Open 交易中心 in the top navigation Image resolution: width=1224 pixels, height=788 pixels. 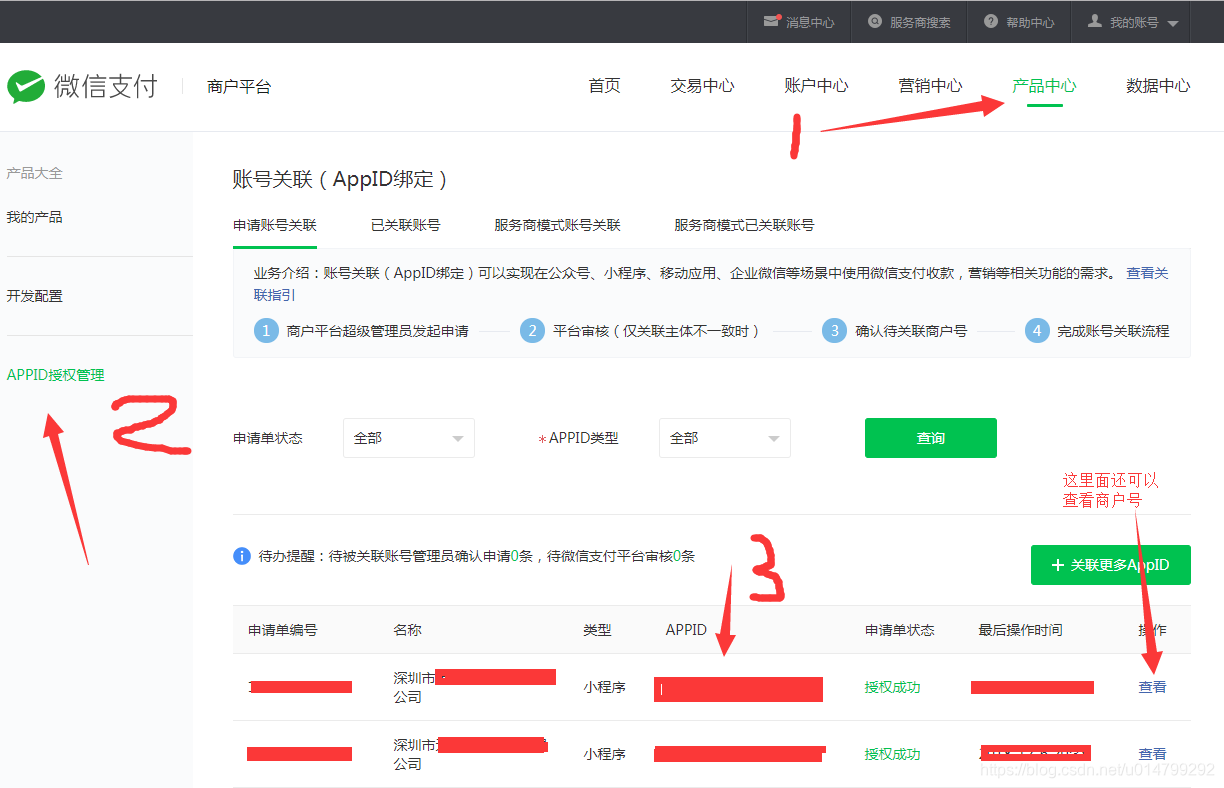pos(702,86)
